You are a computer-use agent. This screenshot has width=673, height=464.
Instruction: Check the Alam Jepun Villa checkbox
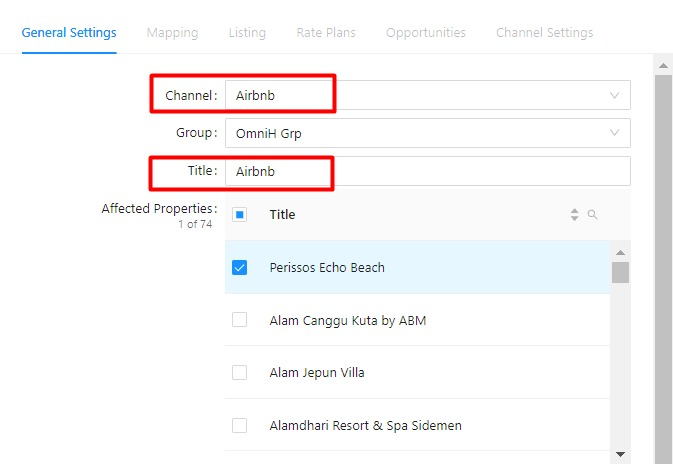pos(239,373)
